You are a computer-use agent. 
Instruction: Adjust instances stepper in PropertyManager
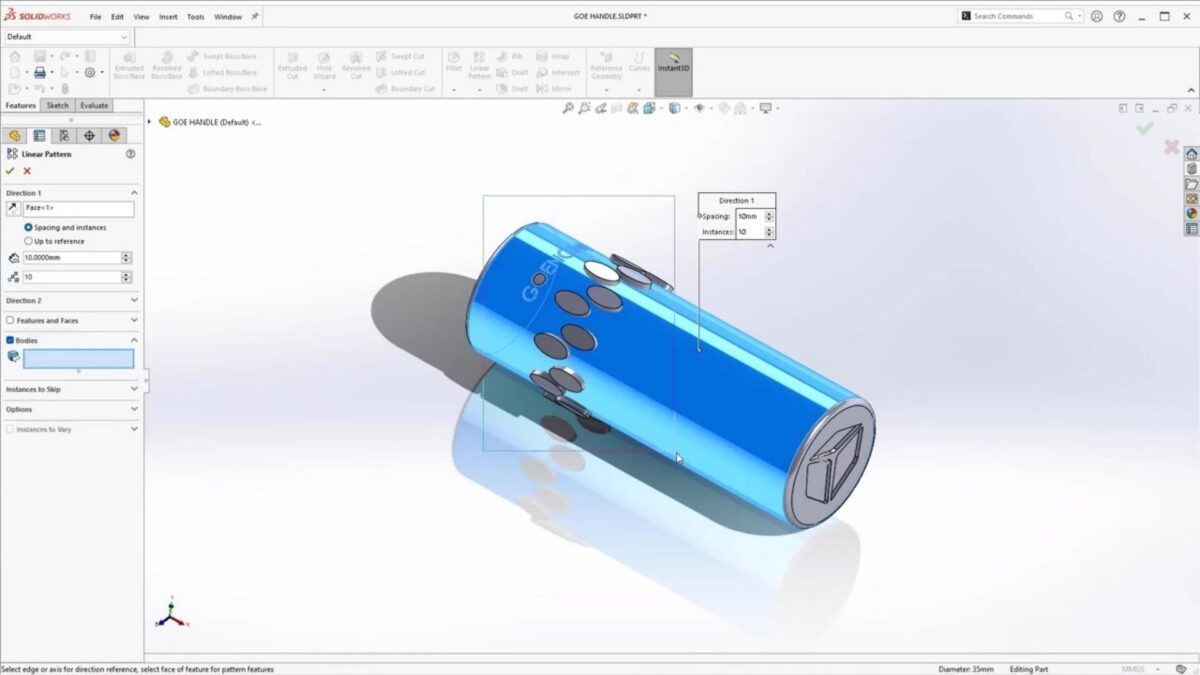pos(126,277)
